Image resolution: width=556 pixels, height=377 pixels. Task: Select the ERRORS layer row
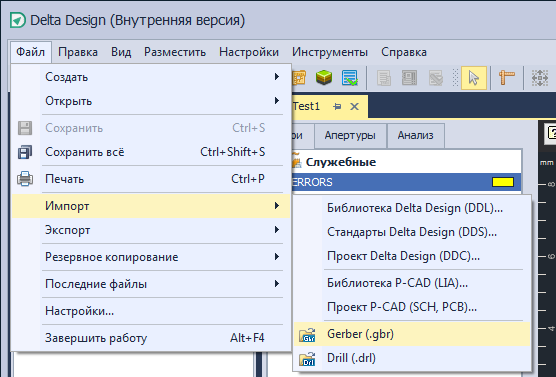pos(406,182)
